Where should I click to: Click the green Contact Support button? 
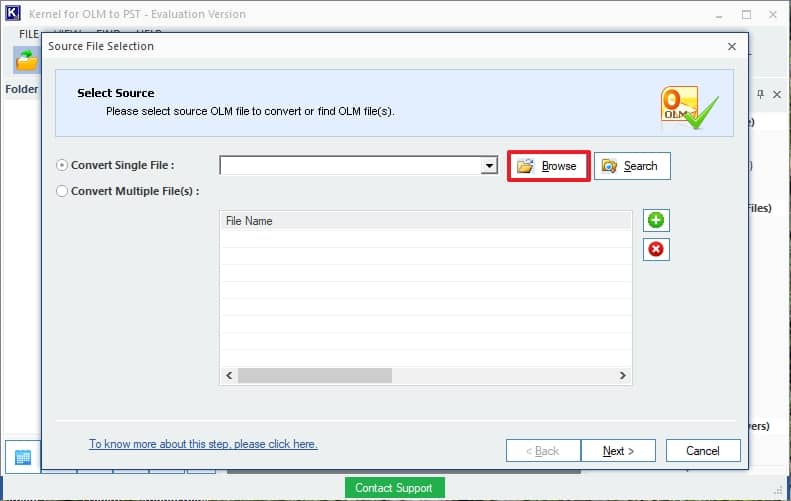[x=394, y=487]
